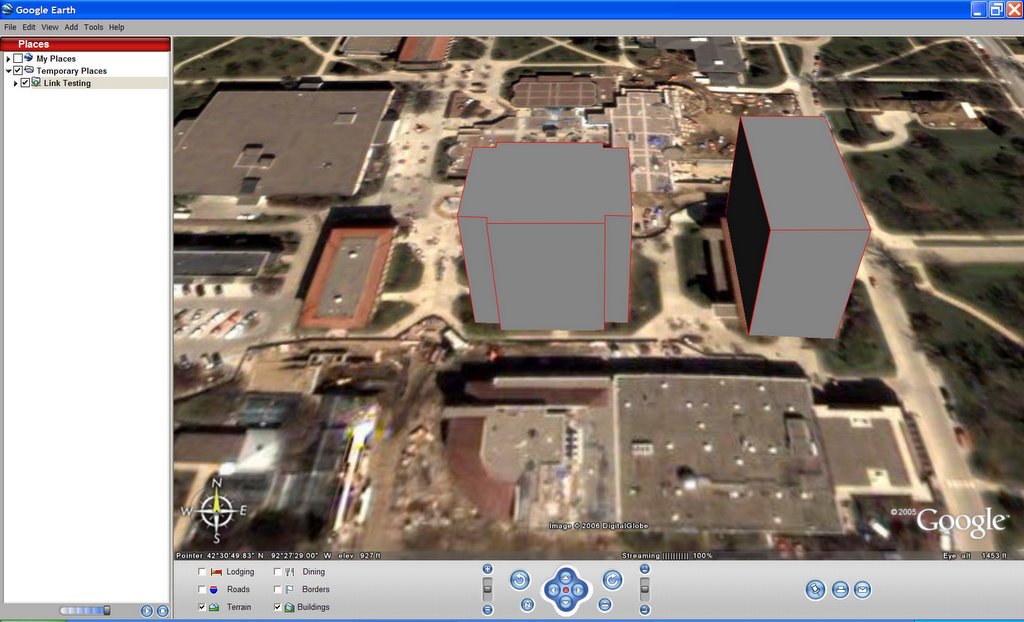Uncheck the Link Testing checkbox

tap(25, 83)
